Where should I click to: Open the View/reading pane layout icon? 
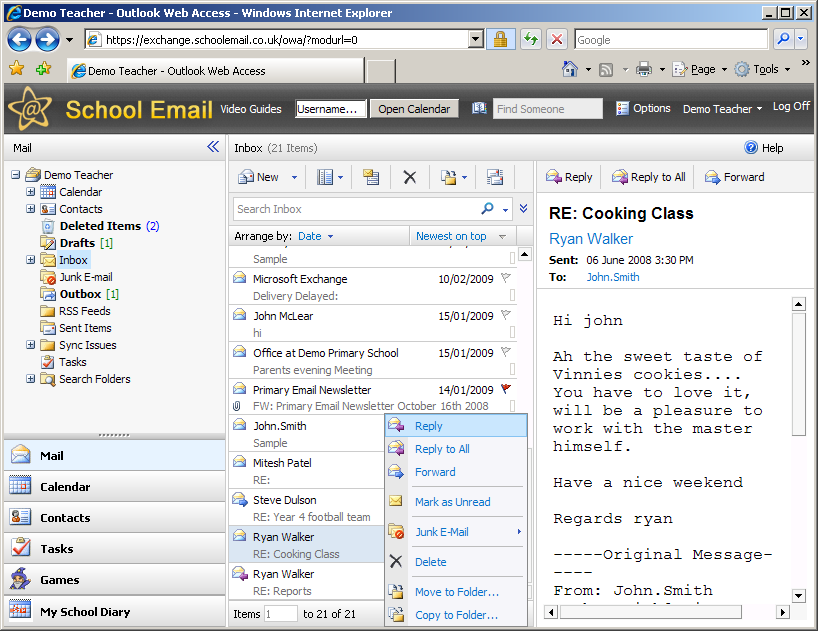tap(325, 177)
